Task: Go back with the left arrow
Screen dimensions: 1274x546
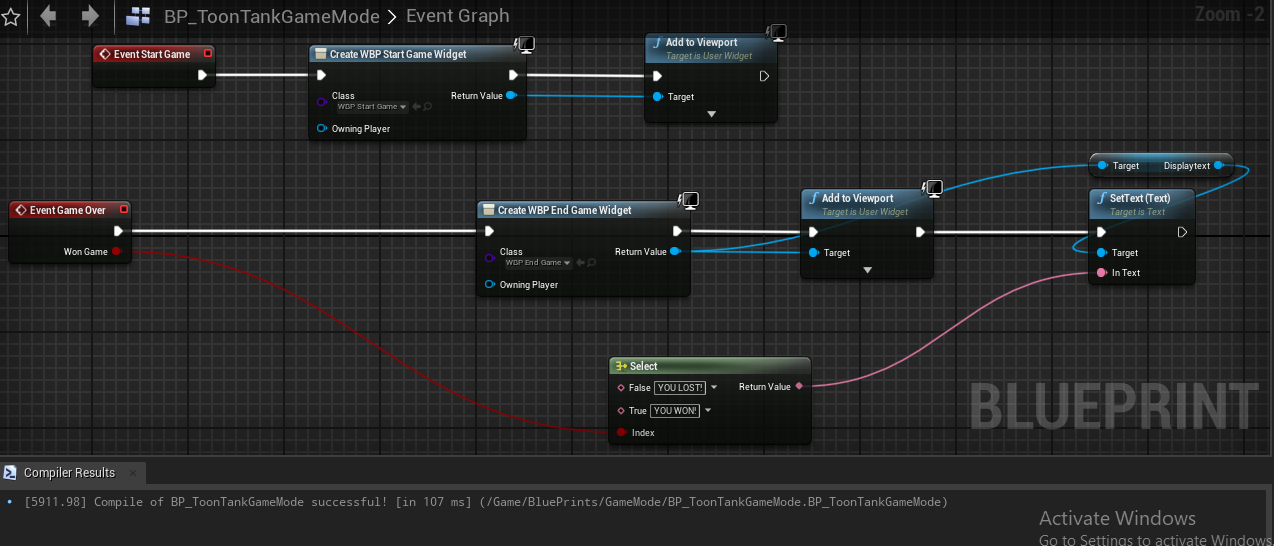Action: point(48,16)
